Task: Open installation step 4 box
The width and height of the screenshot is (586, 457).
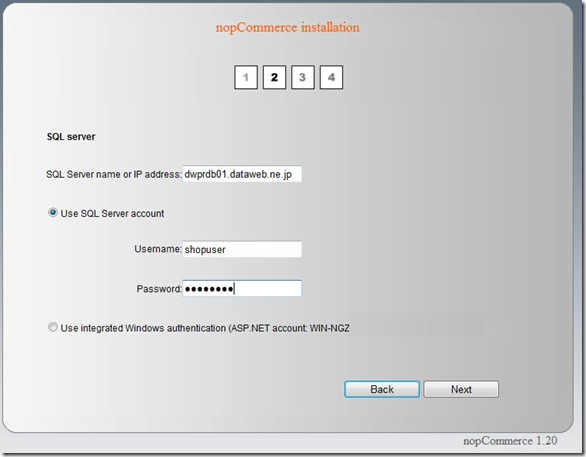Action: pyautogui.click(x=331, y=77)
